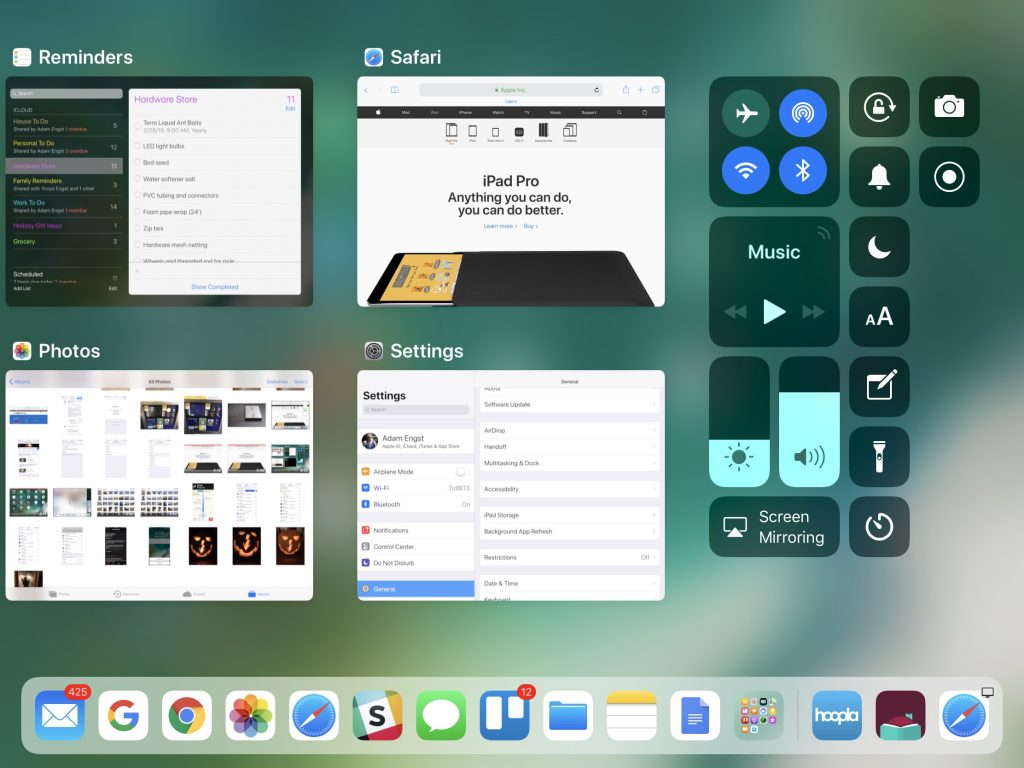This screenshot has height=768, width=1024.
Task: Open Trello with the 12 badge
Action: pos(505,715)
